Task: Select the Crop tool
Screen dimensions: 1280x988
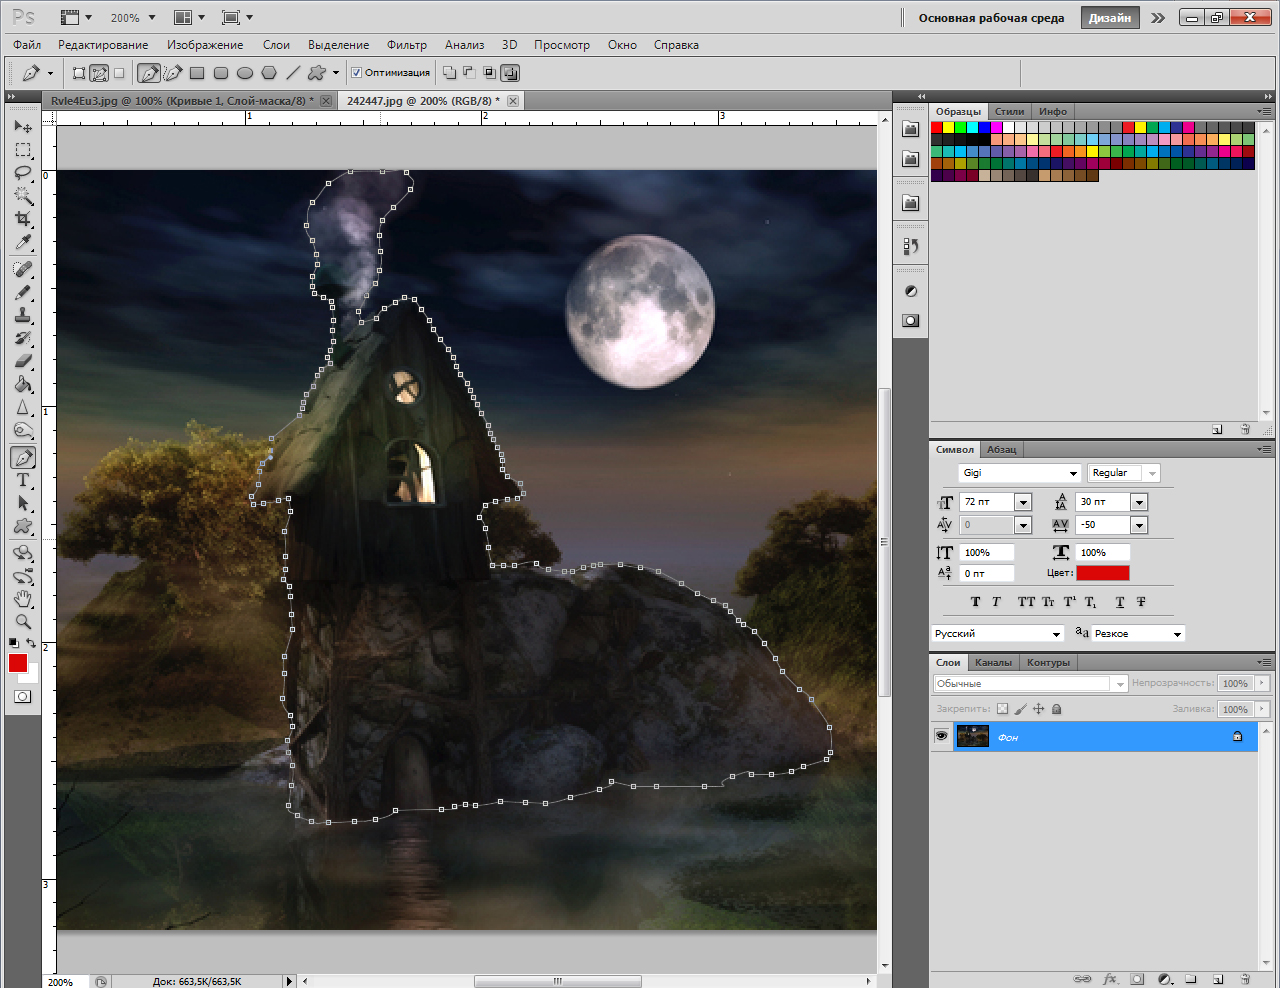Action: click(23, 219)
